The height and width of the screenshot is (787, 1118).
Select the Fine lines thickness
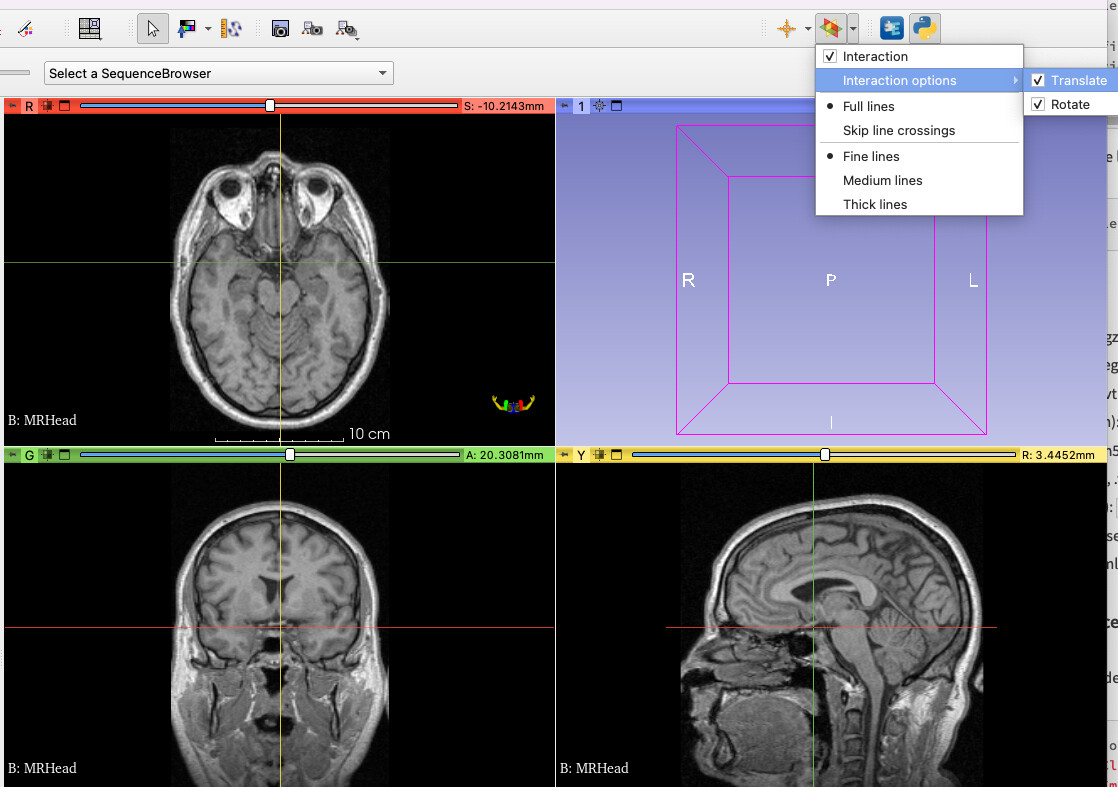tap(919, 156)
